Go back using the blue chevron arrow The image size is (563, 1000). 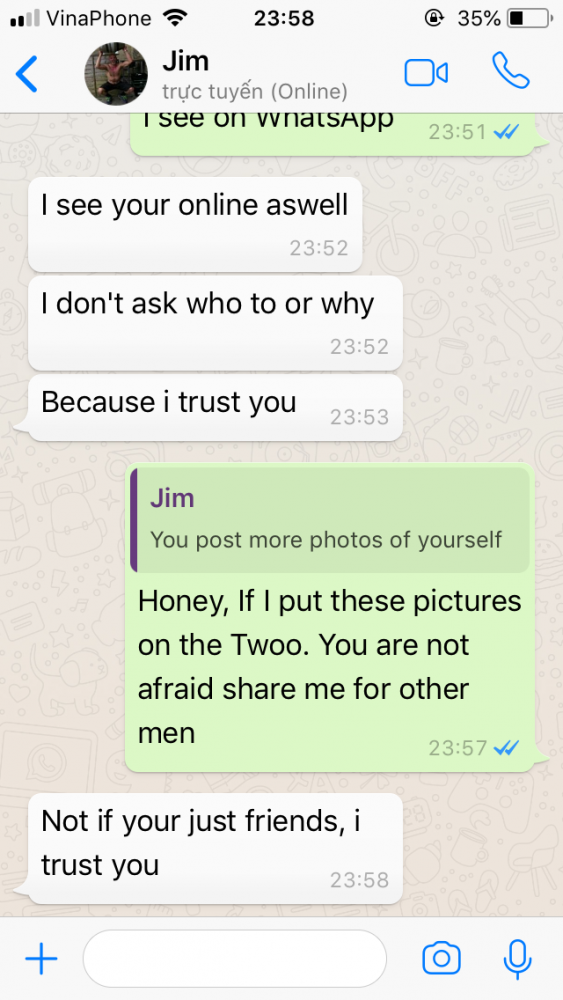[x=27, y=73]
